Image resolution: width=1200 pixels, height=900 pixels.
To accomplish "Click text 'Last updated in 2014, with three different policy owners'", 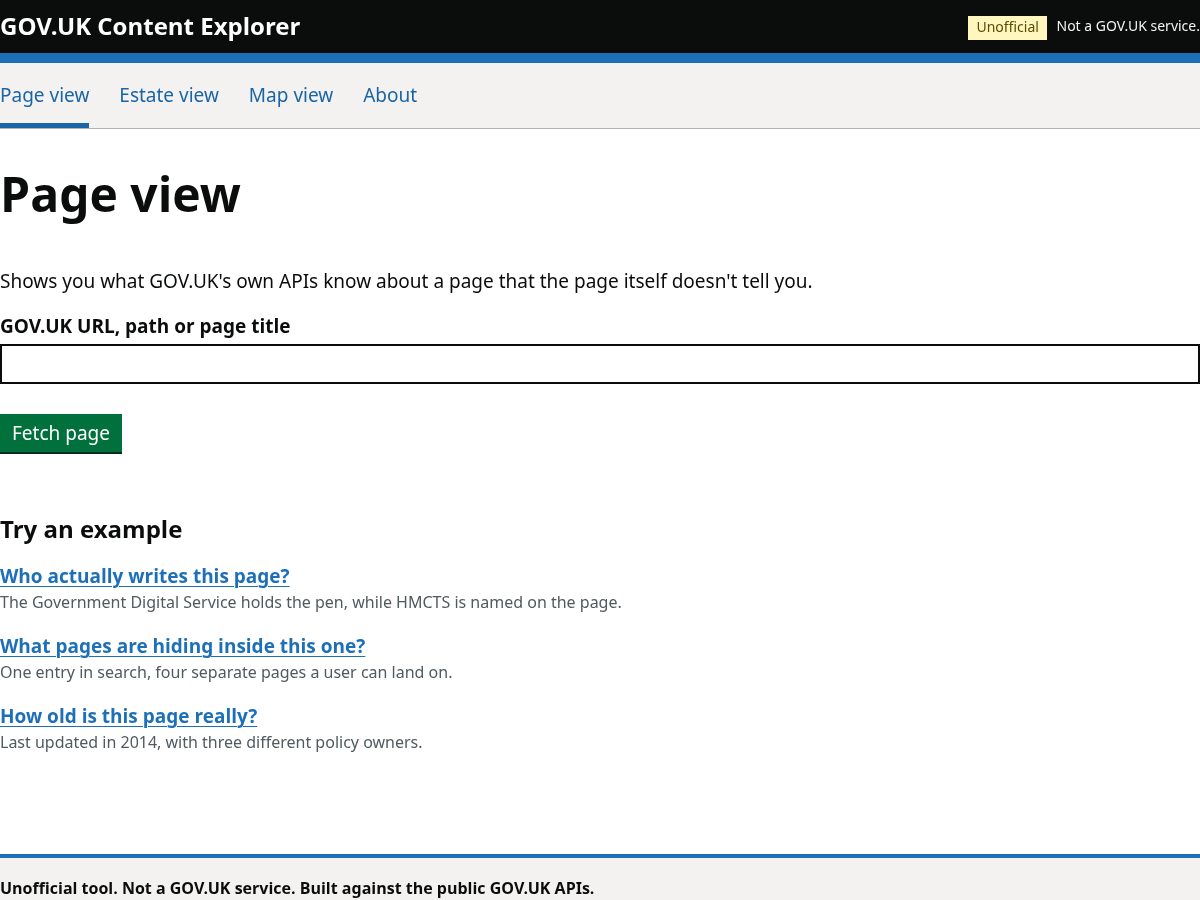I will tap(211, 742).
